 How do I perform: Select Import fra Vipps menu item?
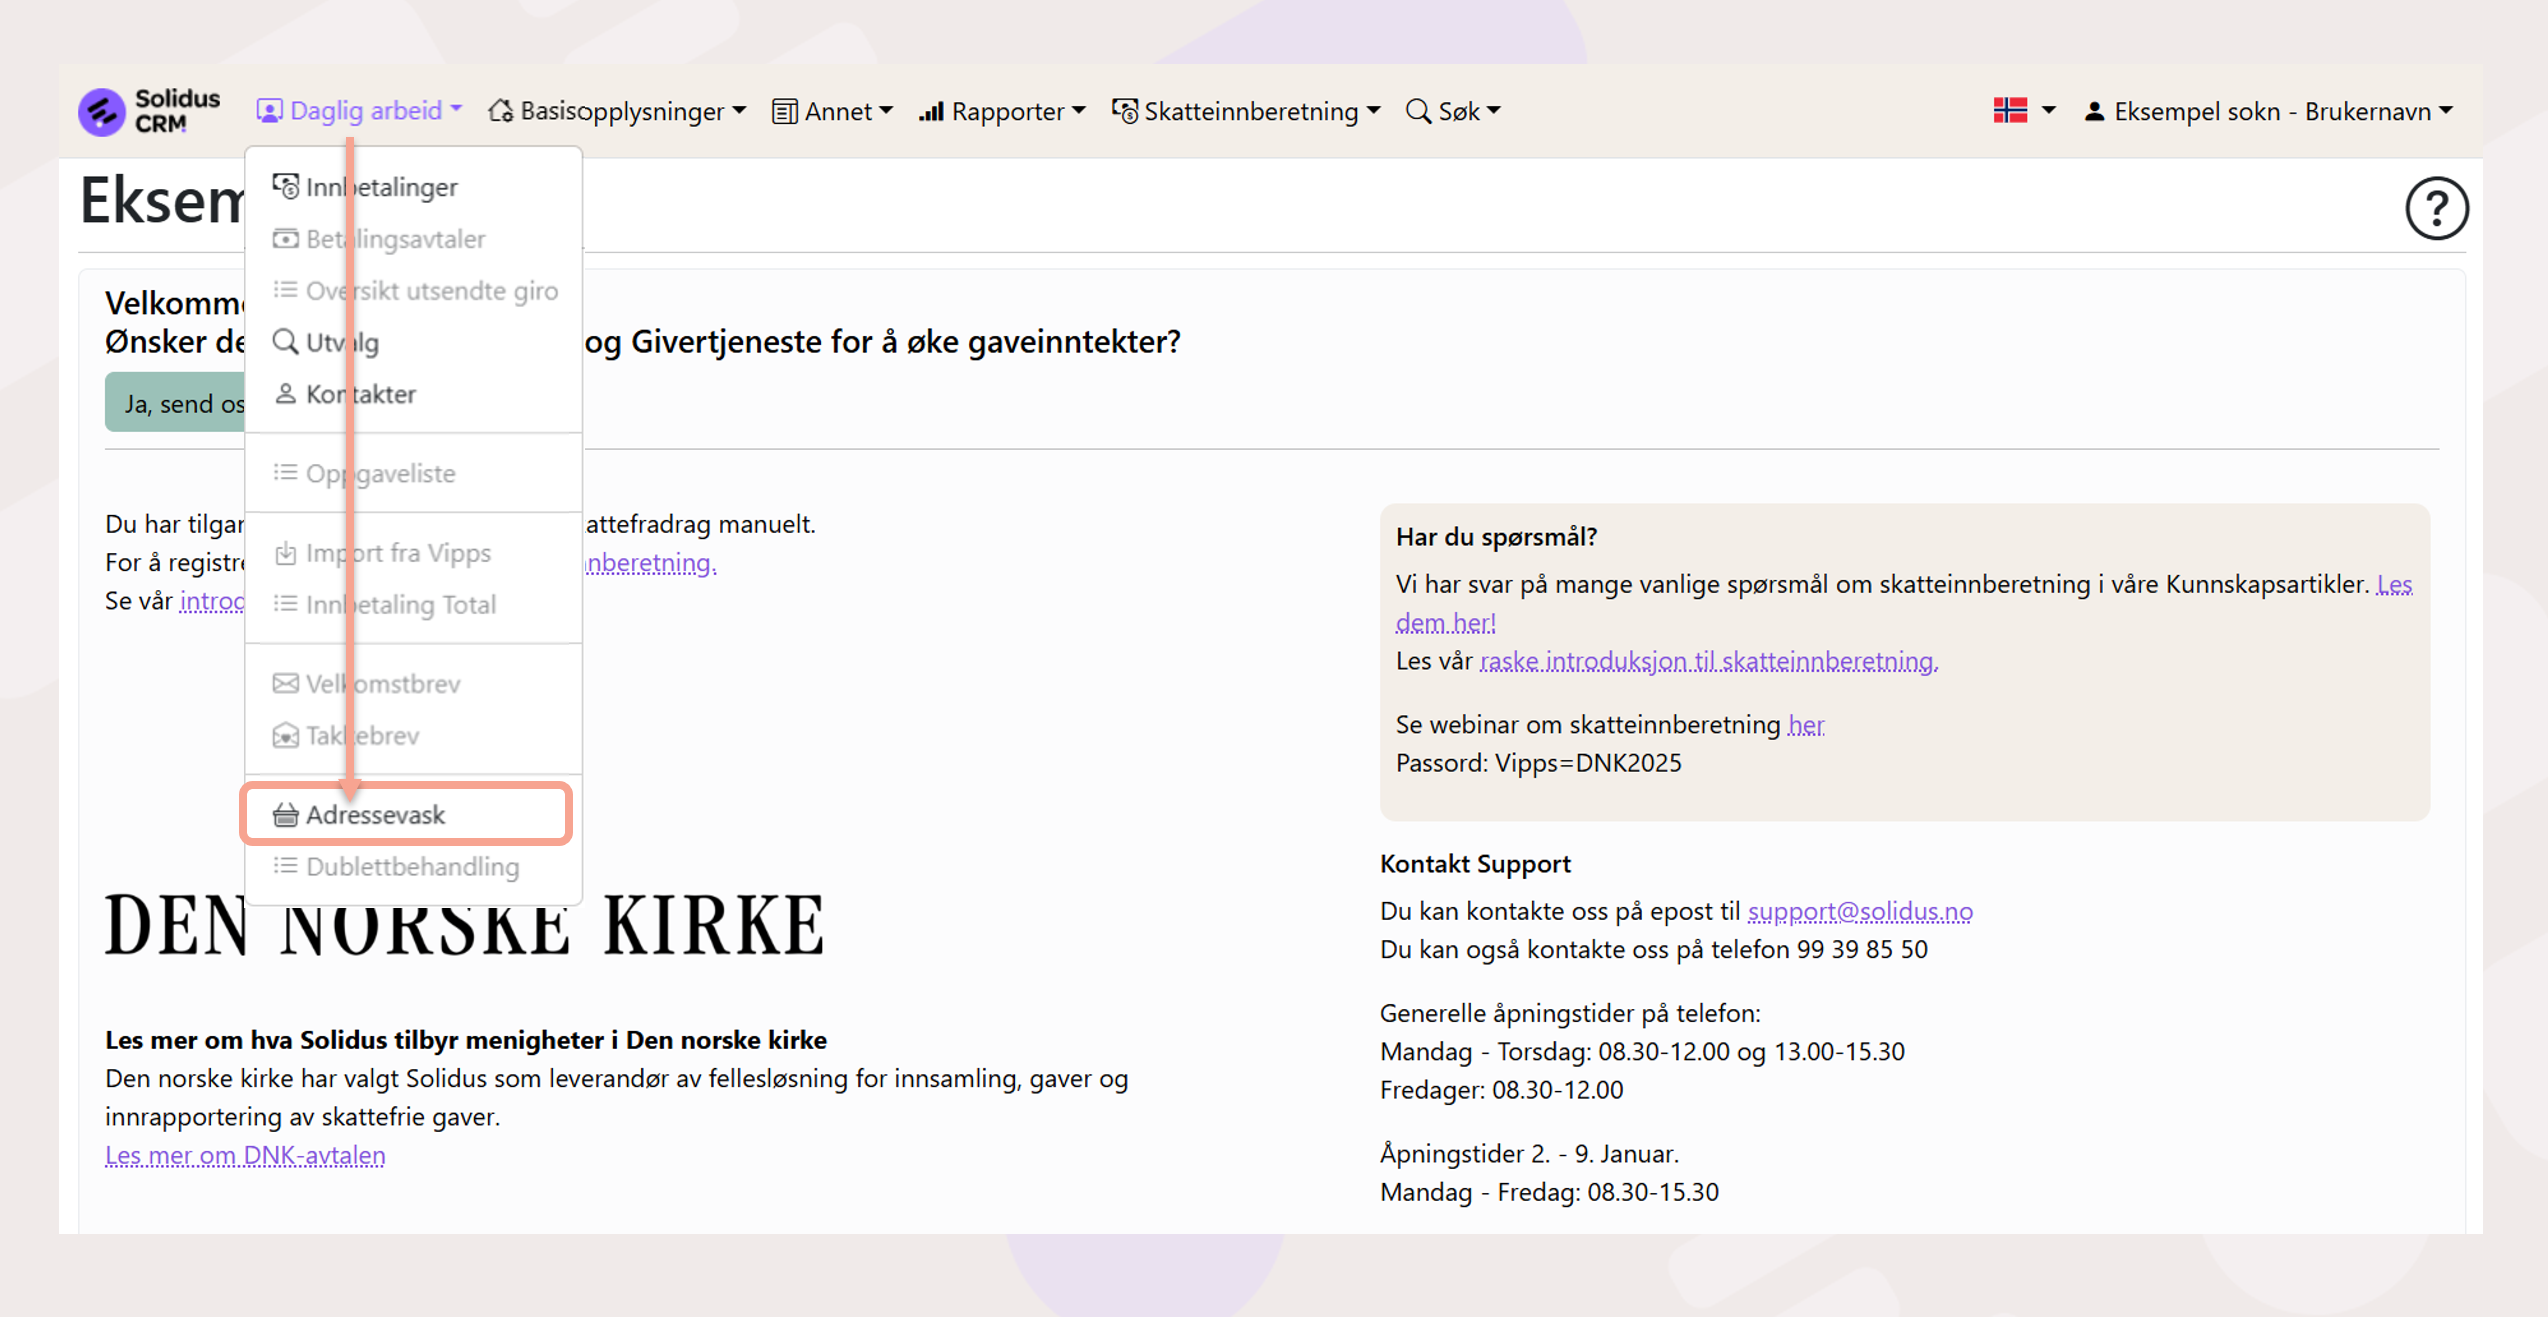pos(398,553)
